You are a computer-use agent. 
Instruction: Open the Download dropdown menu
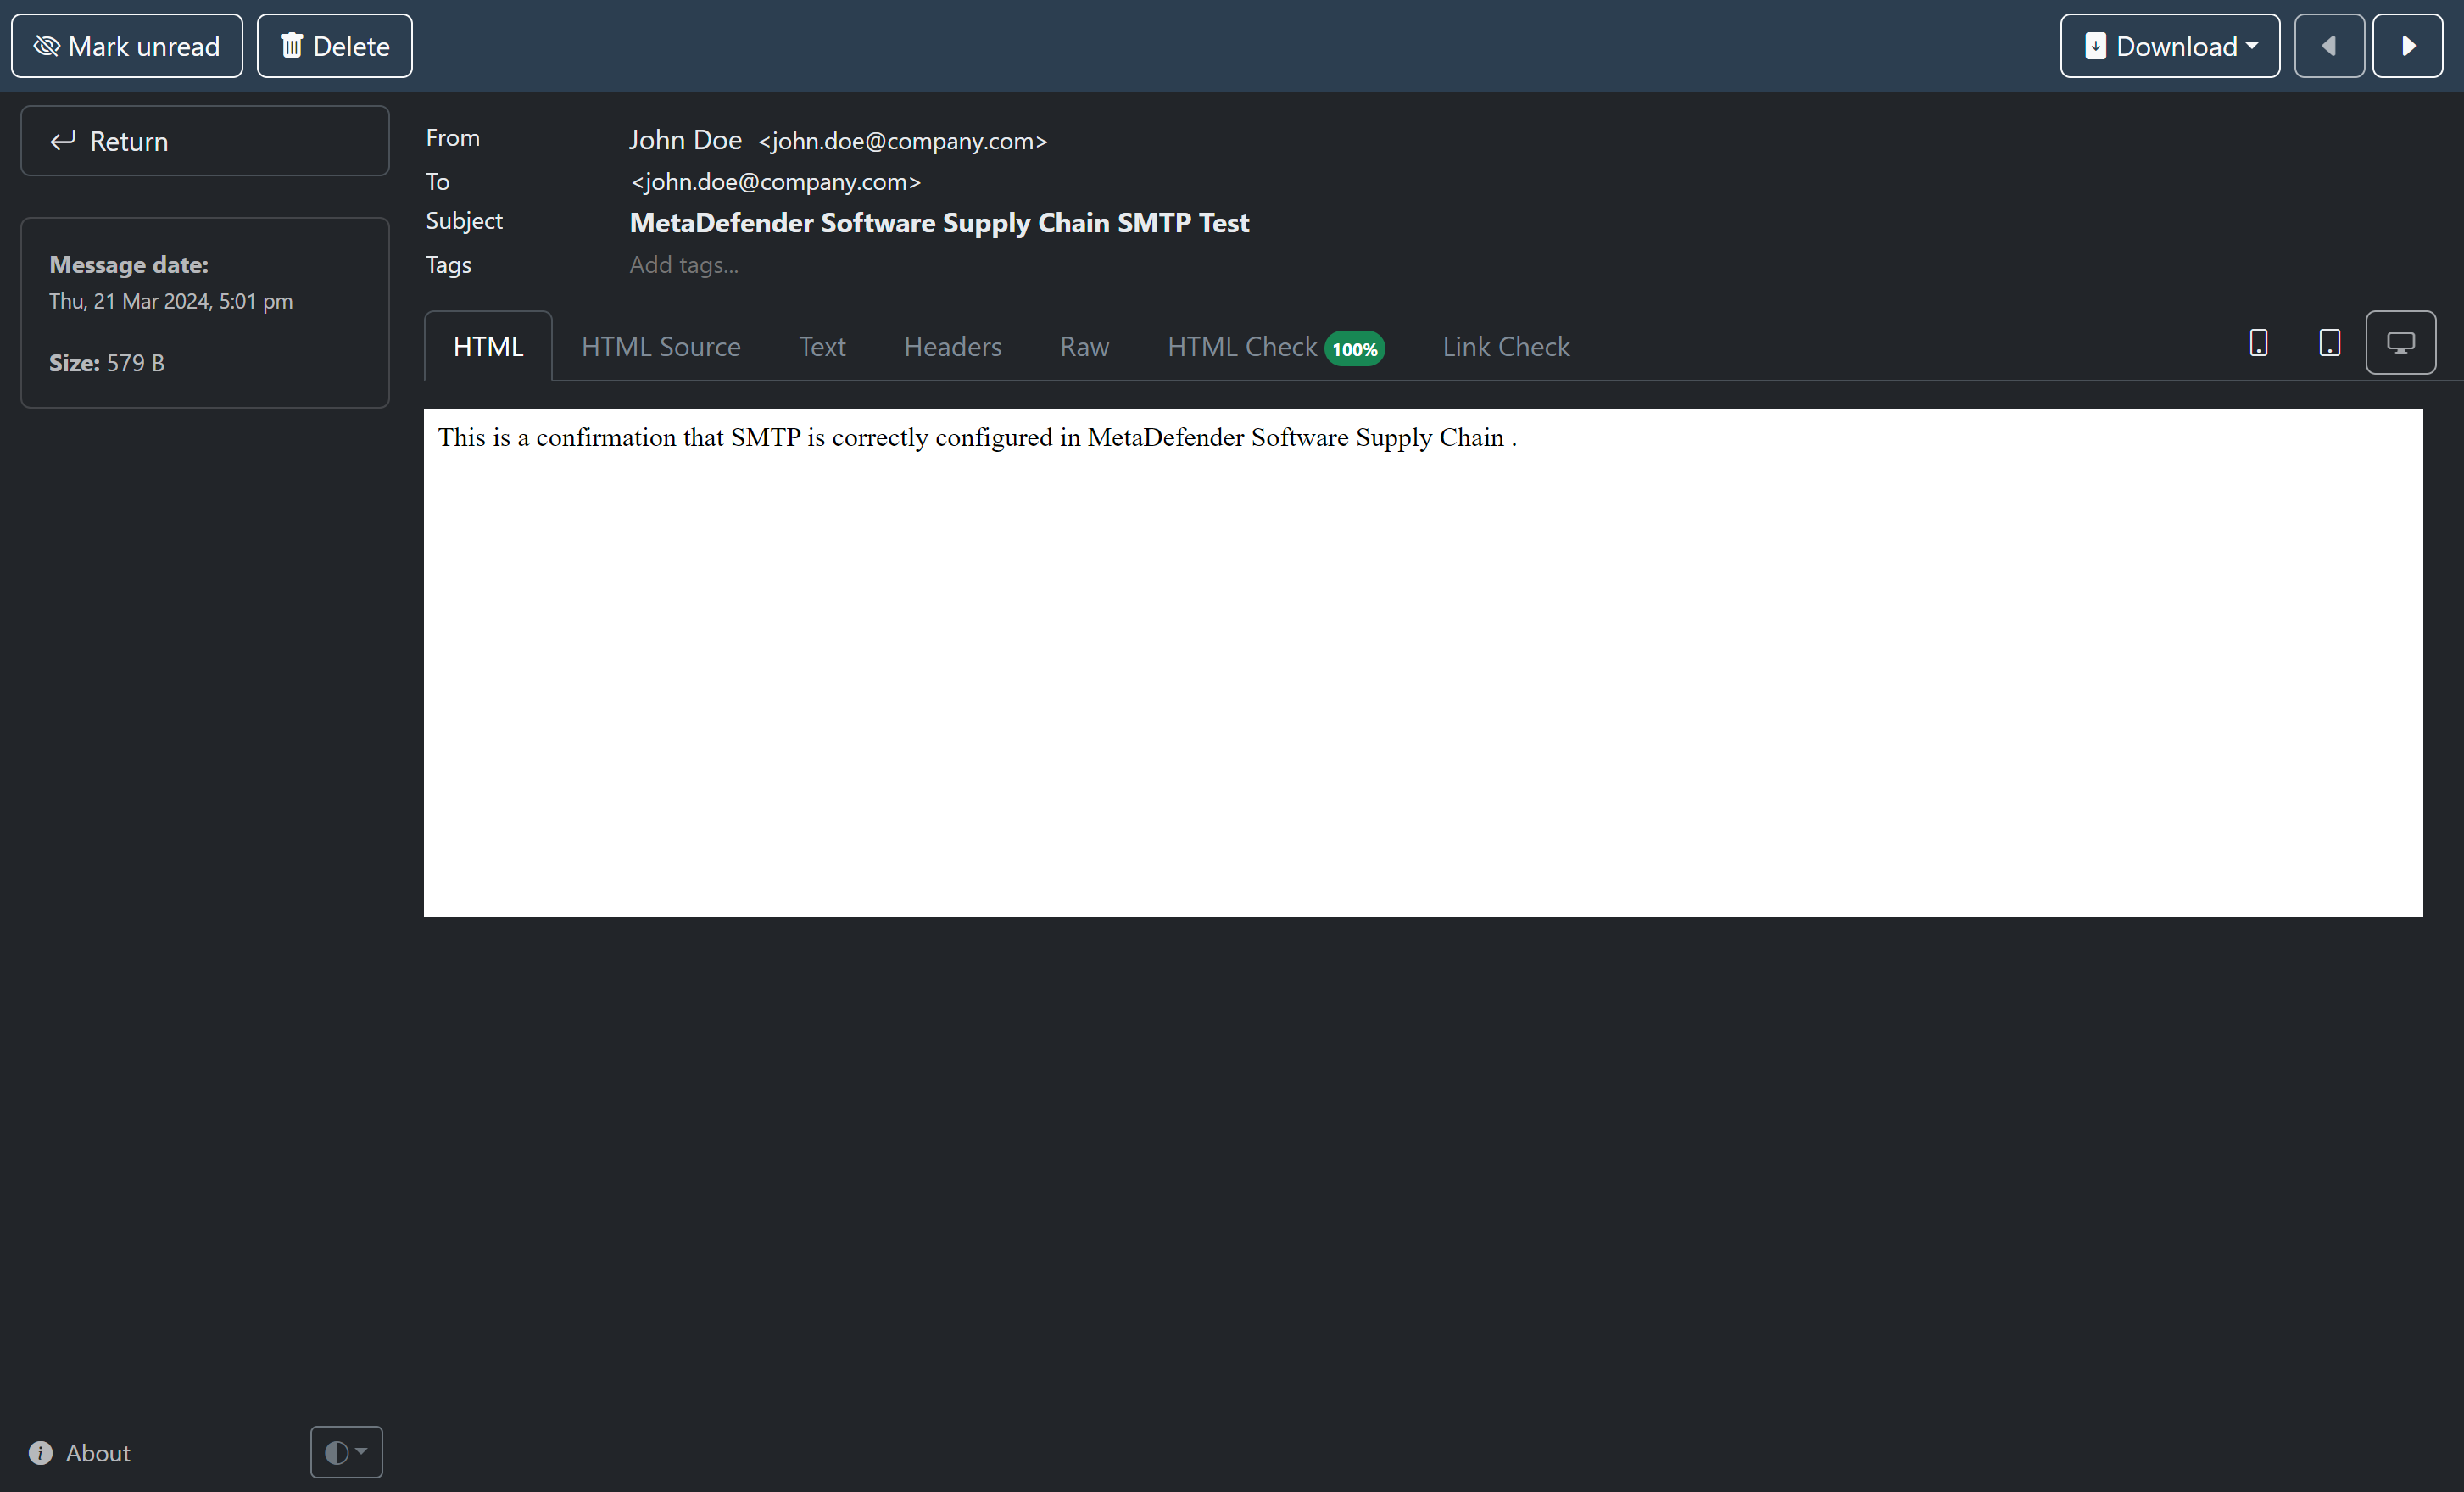click(2170, 46)
